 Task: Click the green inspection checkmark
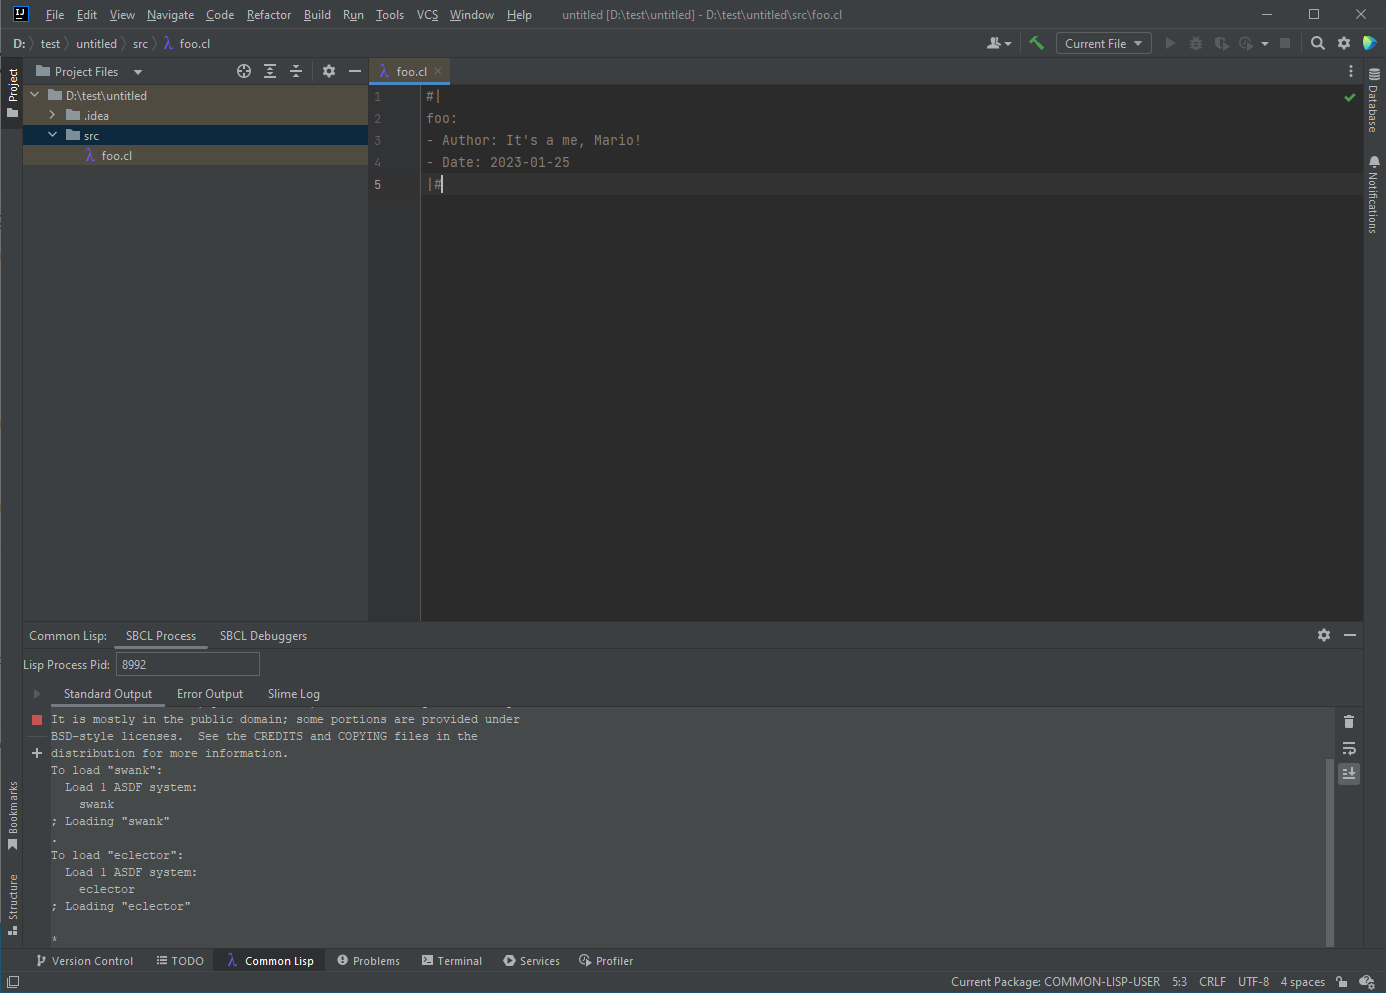pyautogui.click(x=1350, y=97)
